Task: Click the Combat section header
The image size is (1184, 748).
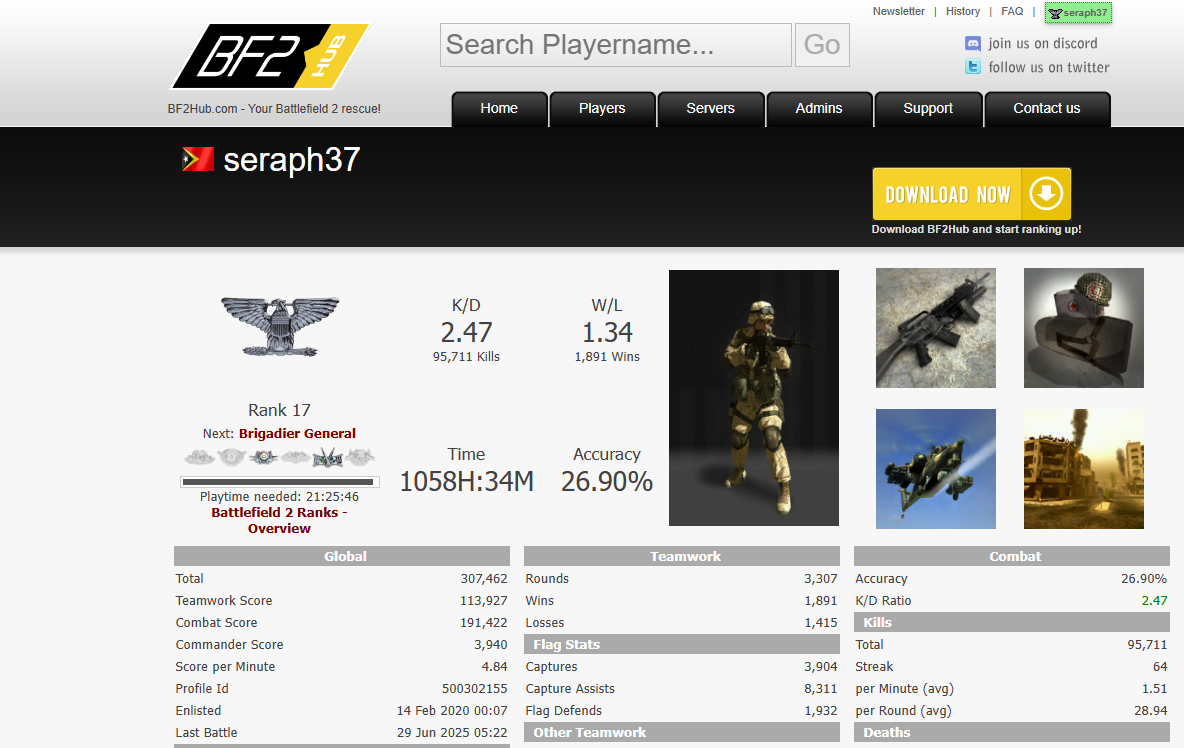Action: tap(1012, 556)
